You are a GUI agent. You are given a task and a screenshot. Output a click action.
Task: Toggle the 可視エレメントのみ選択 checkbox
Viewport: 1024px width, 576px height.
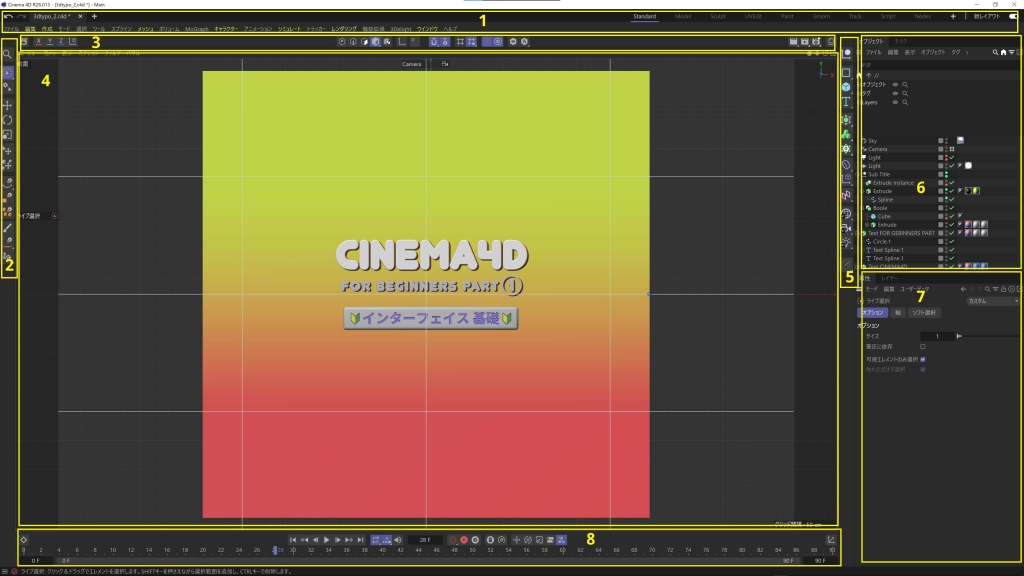(923, 359)
